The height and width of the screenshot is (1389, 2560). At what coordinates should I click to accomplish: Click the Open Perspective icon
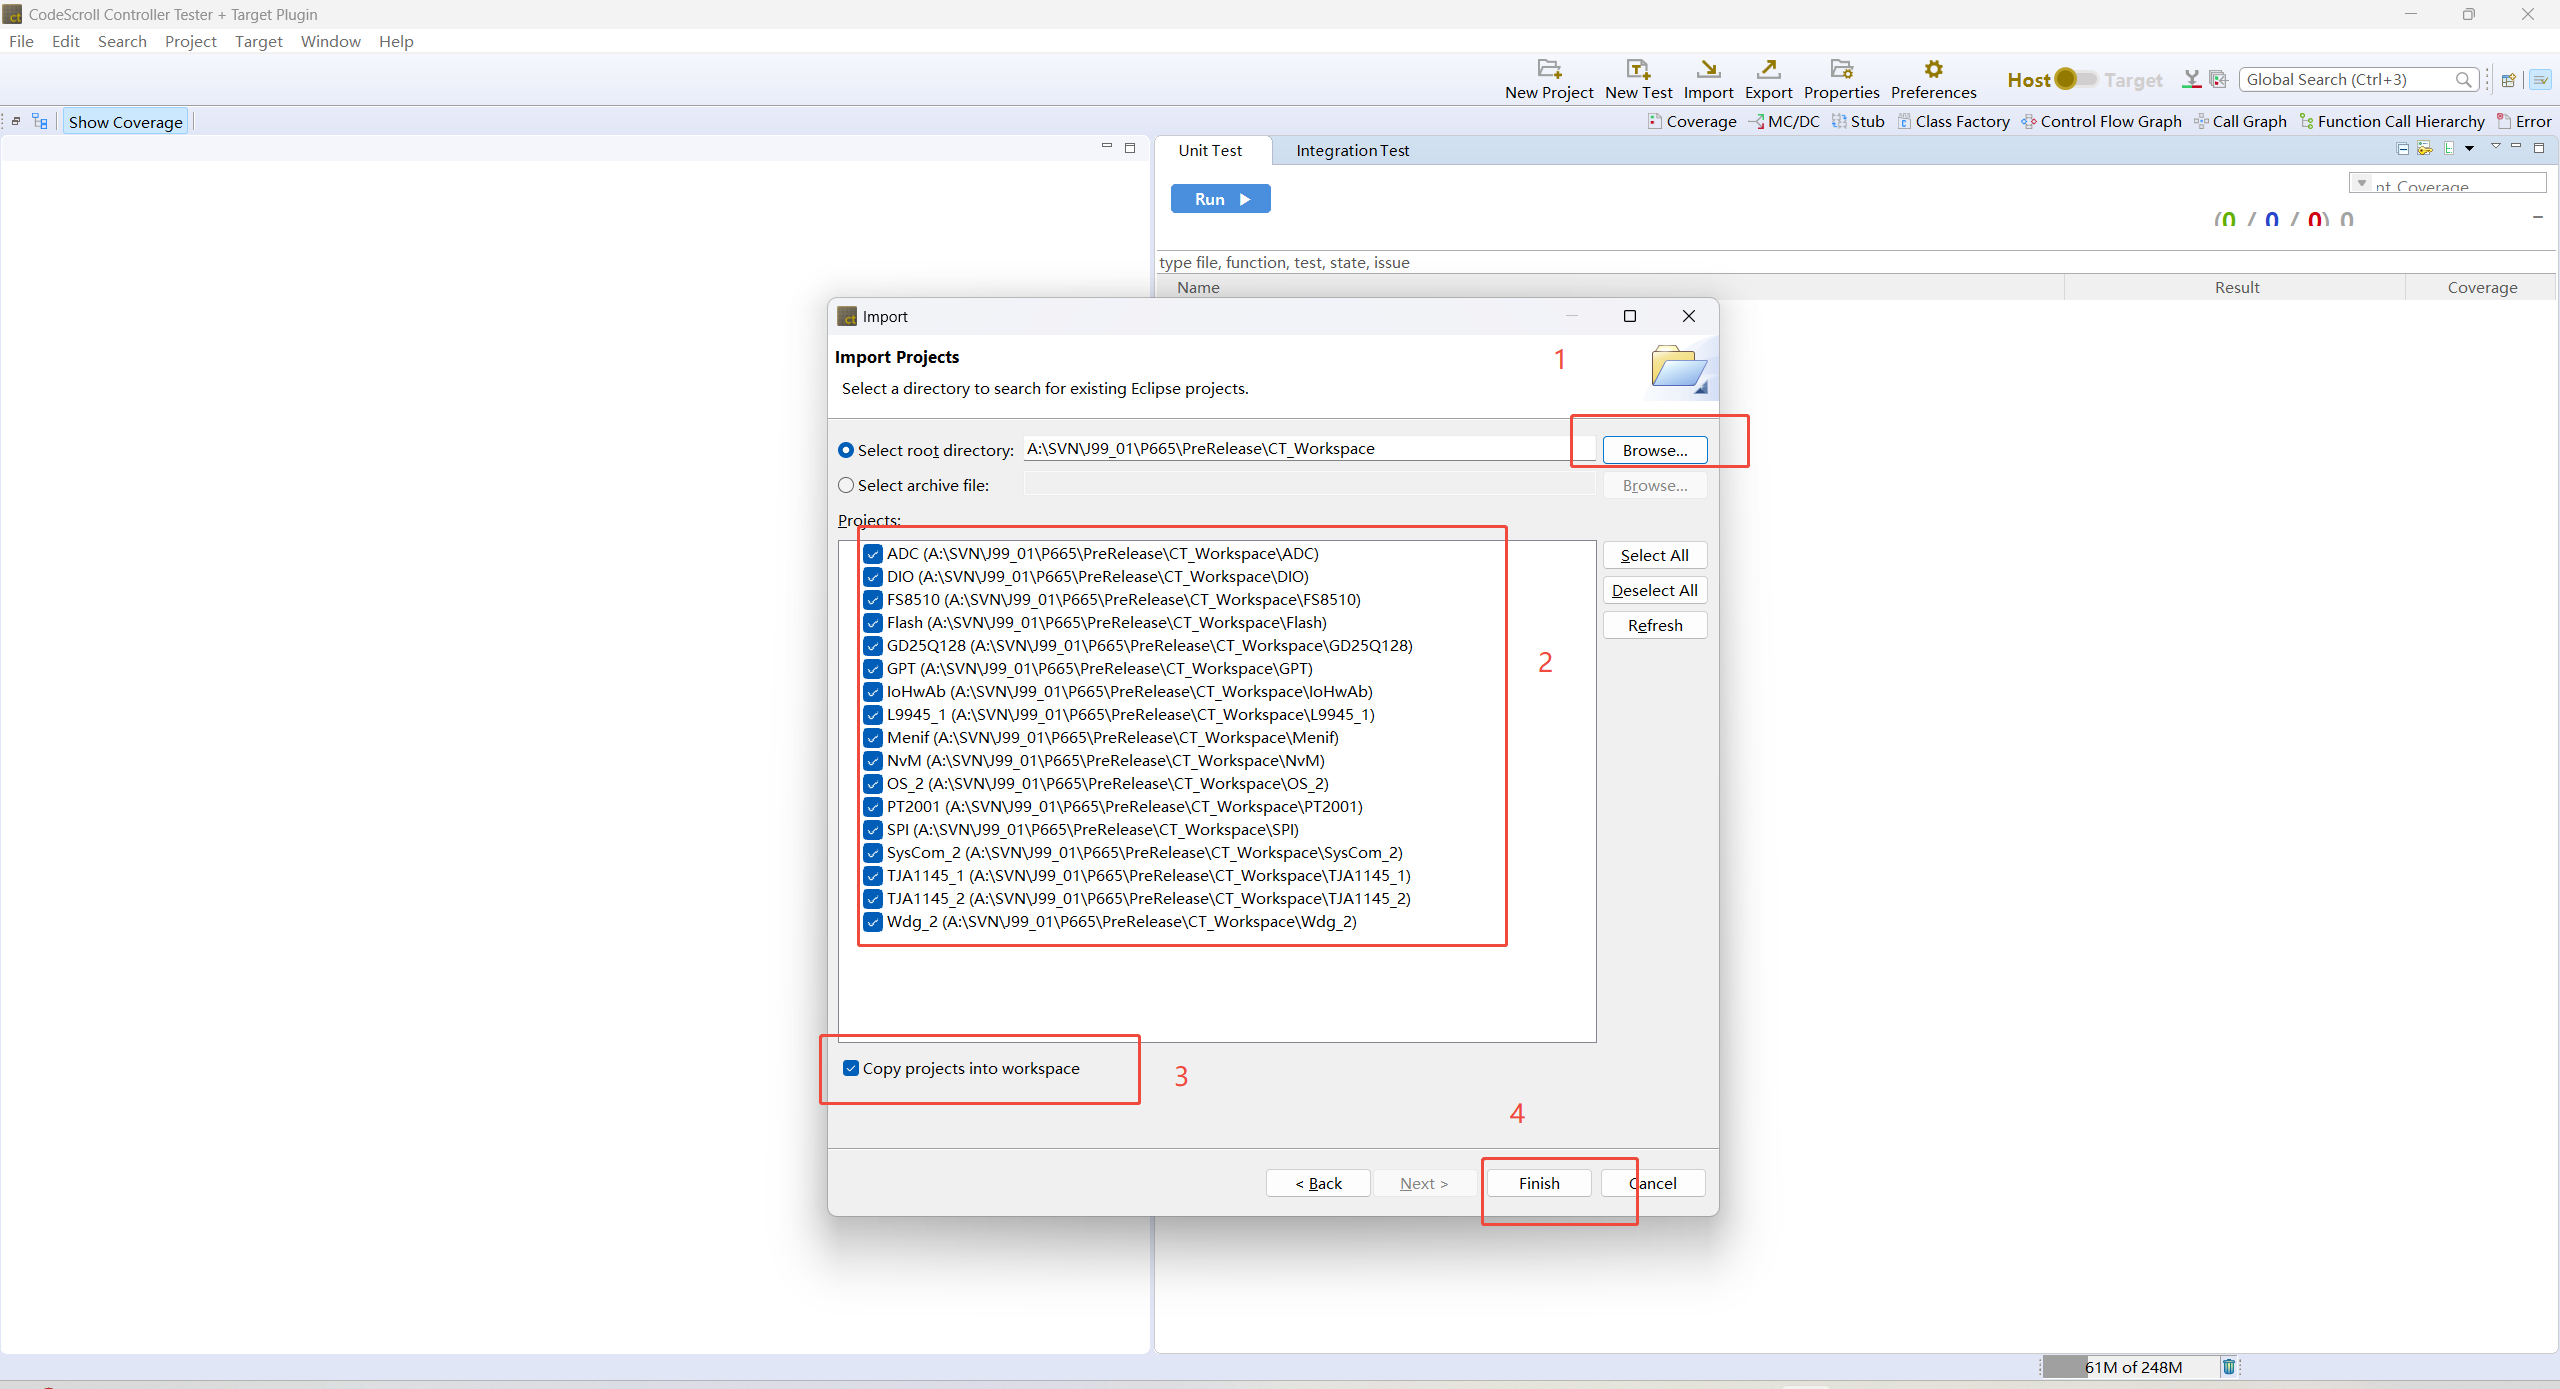click(2508, 80)
